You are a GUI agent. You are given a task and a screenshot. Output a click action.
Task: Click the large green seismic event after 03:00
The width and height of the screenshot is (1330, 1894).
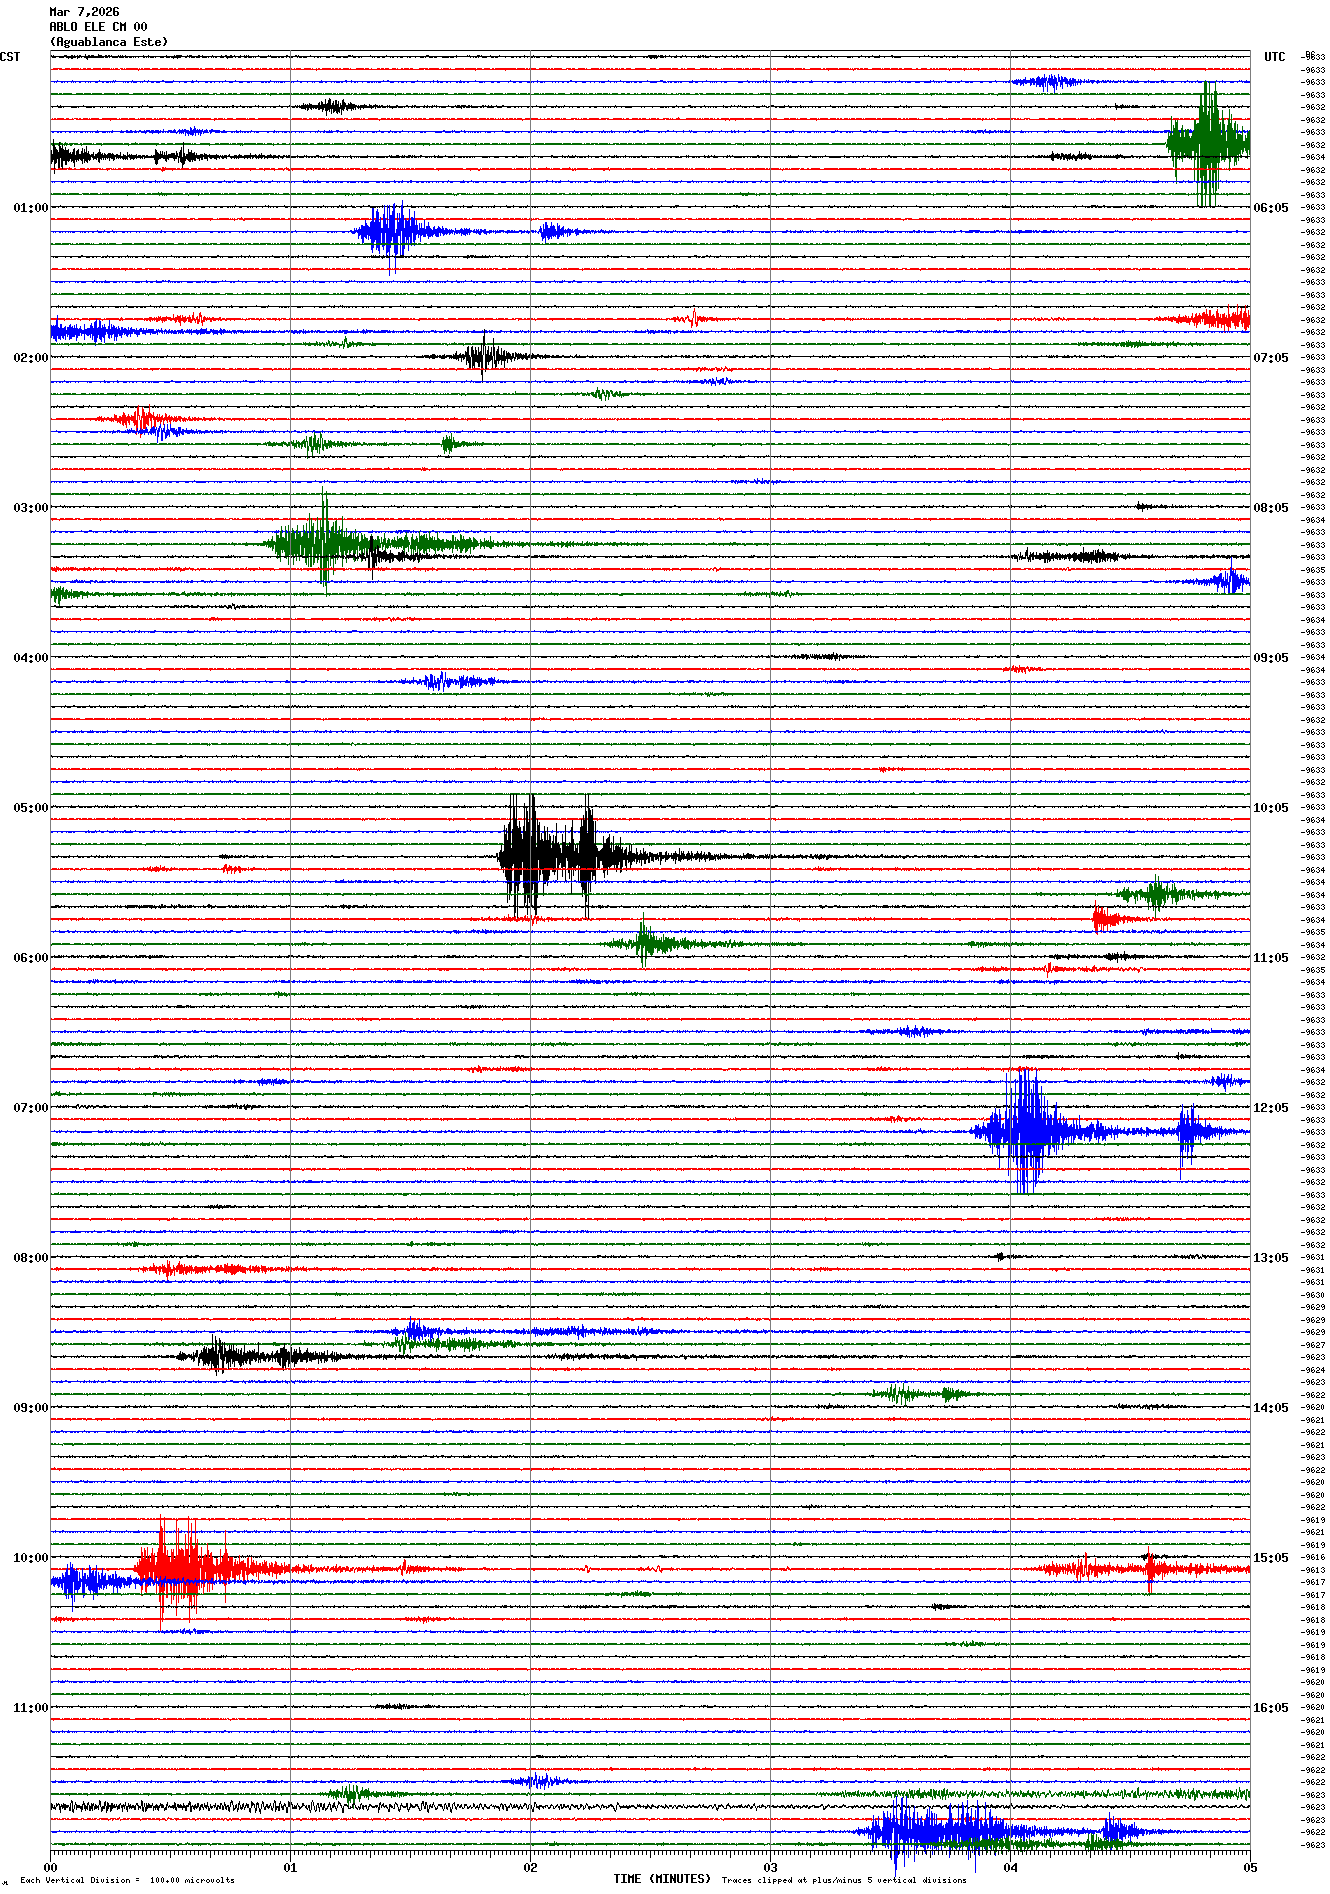tap(323, 543)
